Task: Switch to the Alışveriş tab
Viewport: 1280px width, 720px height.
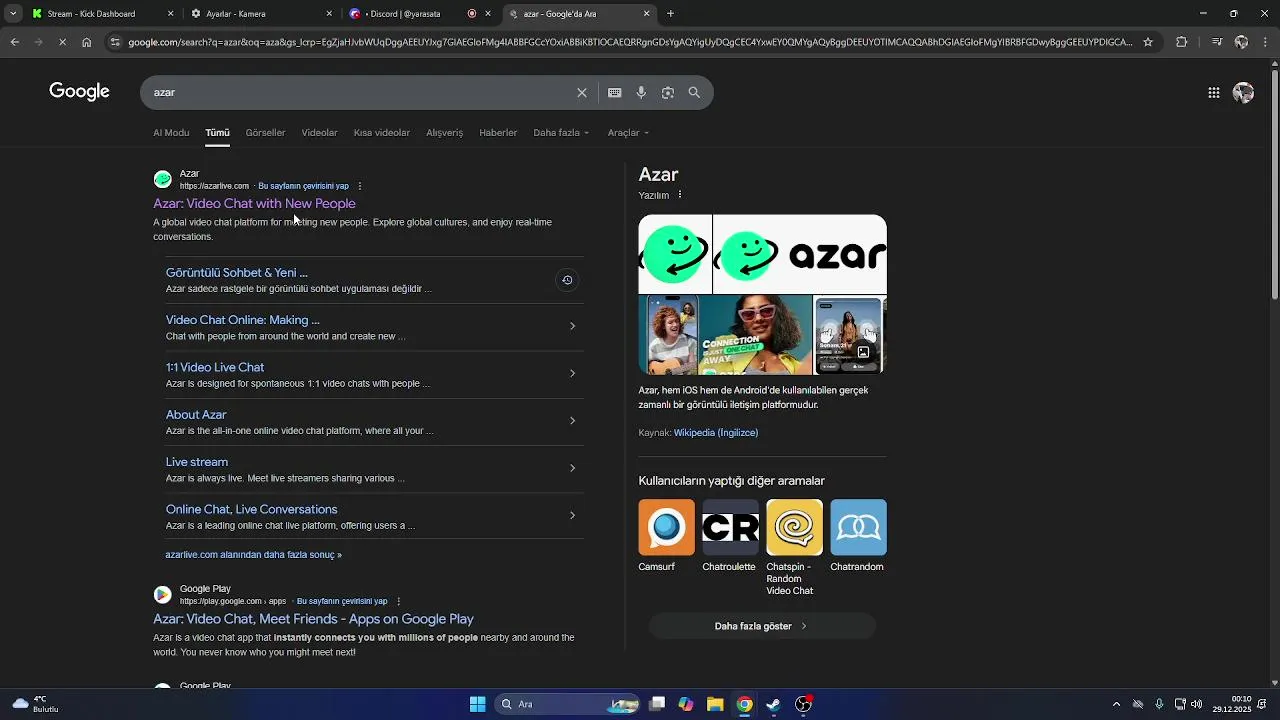Action: point(444,133)
